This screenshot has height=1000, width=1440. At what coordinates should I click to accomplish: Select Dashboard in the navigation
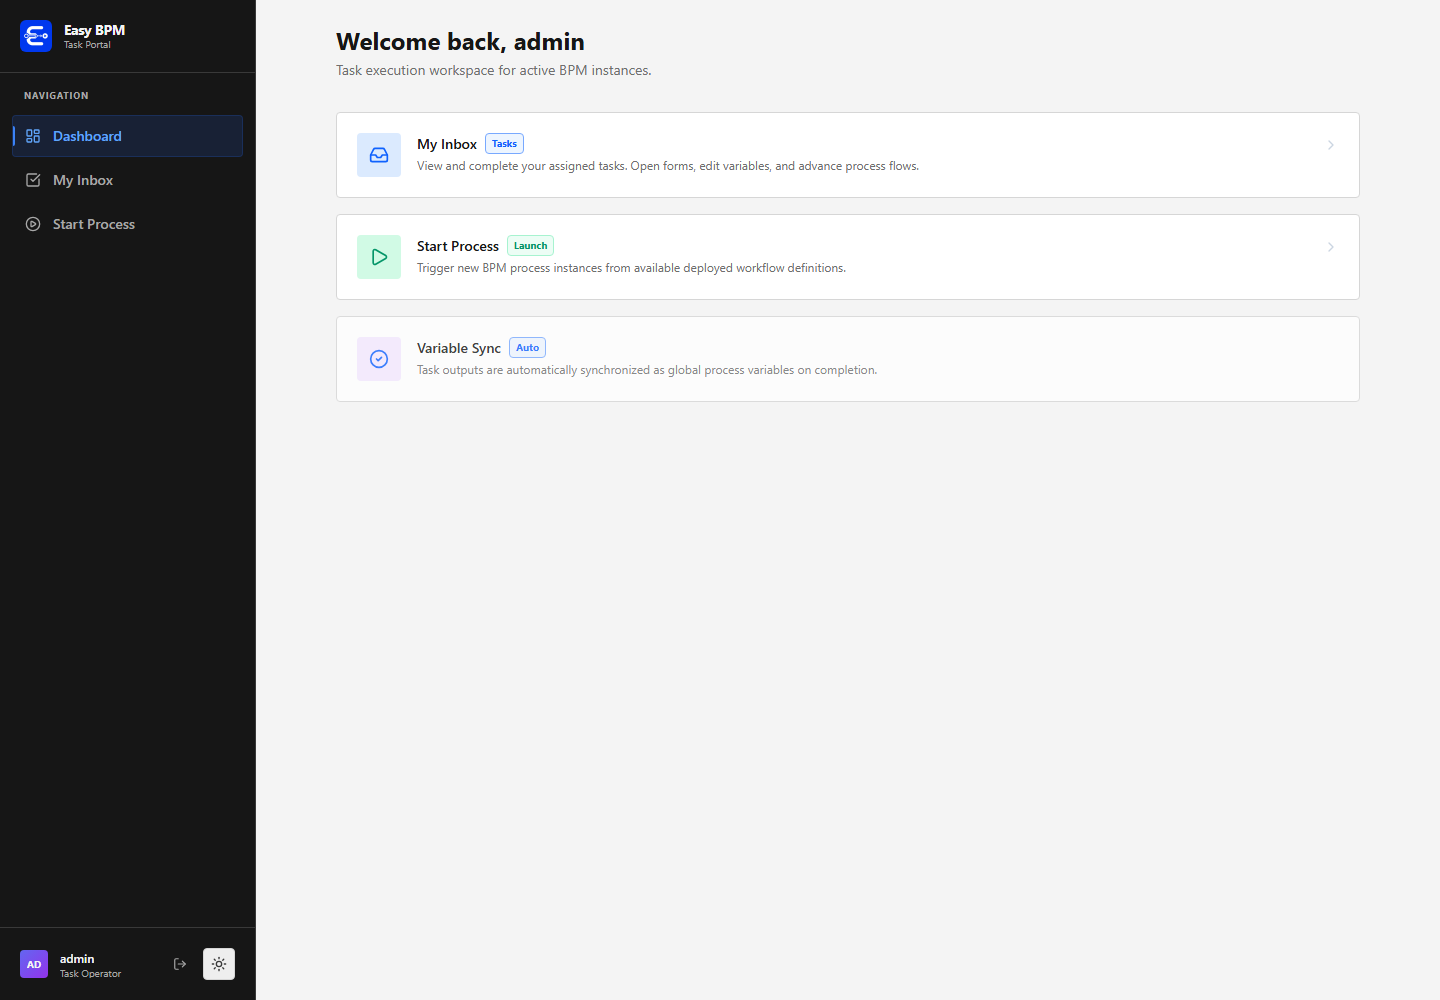pos(128,136)
